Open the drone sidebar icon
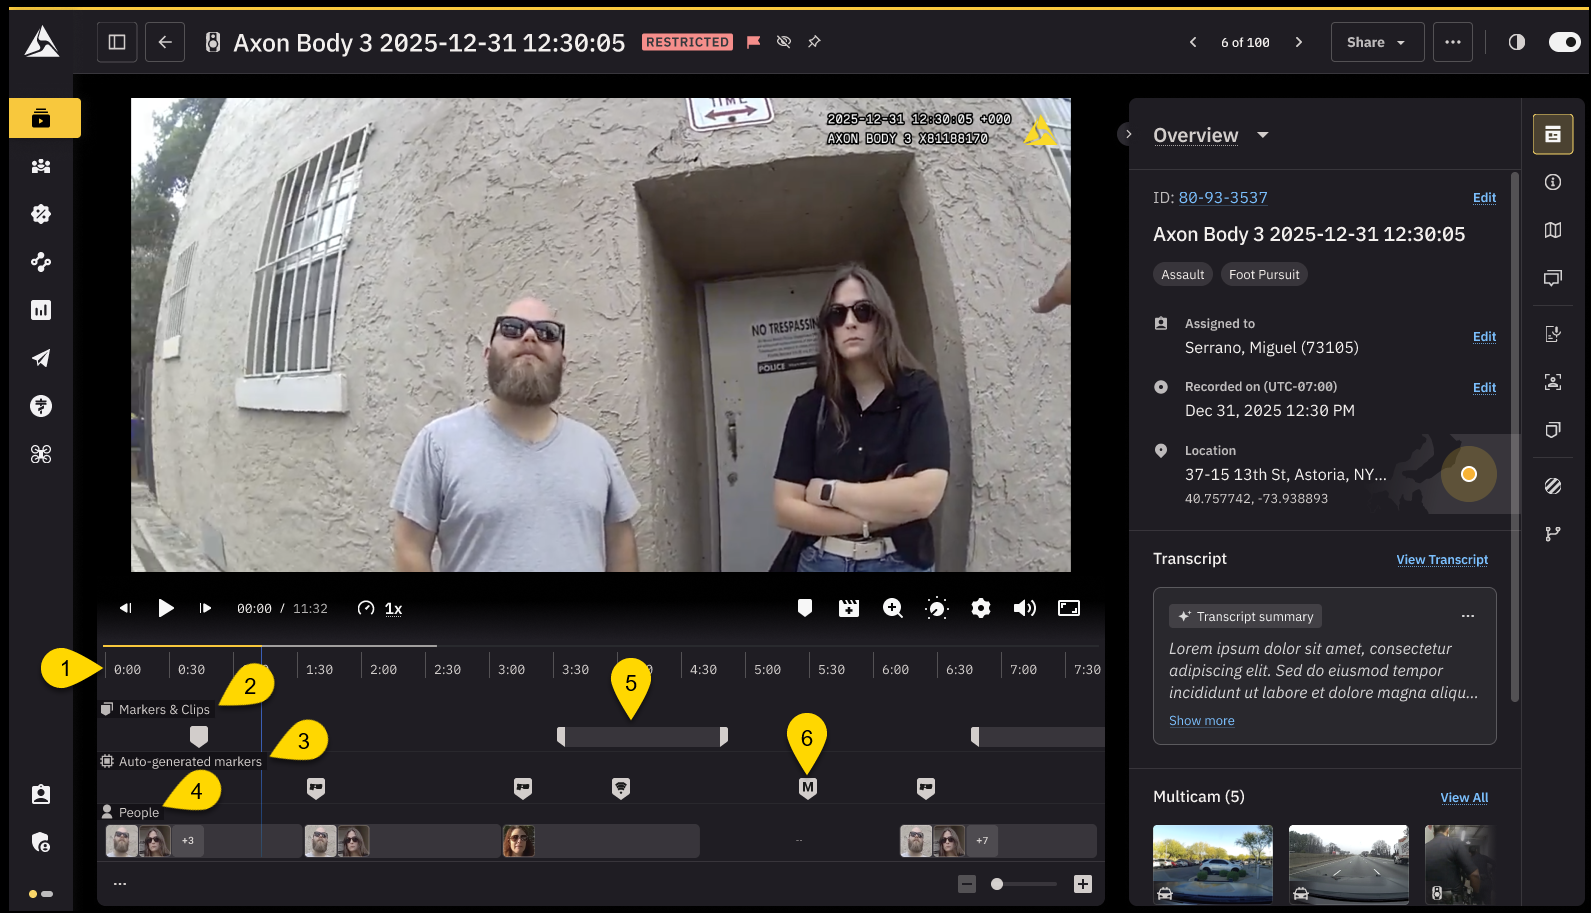Screen dimensions: 1591x913 (x=41, y=454)
